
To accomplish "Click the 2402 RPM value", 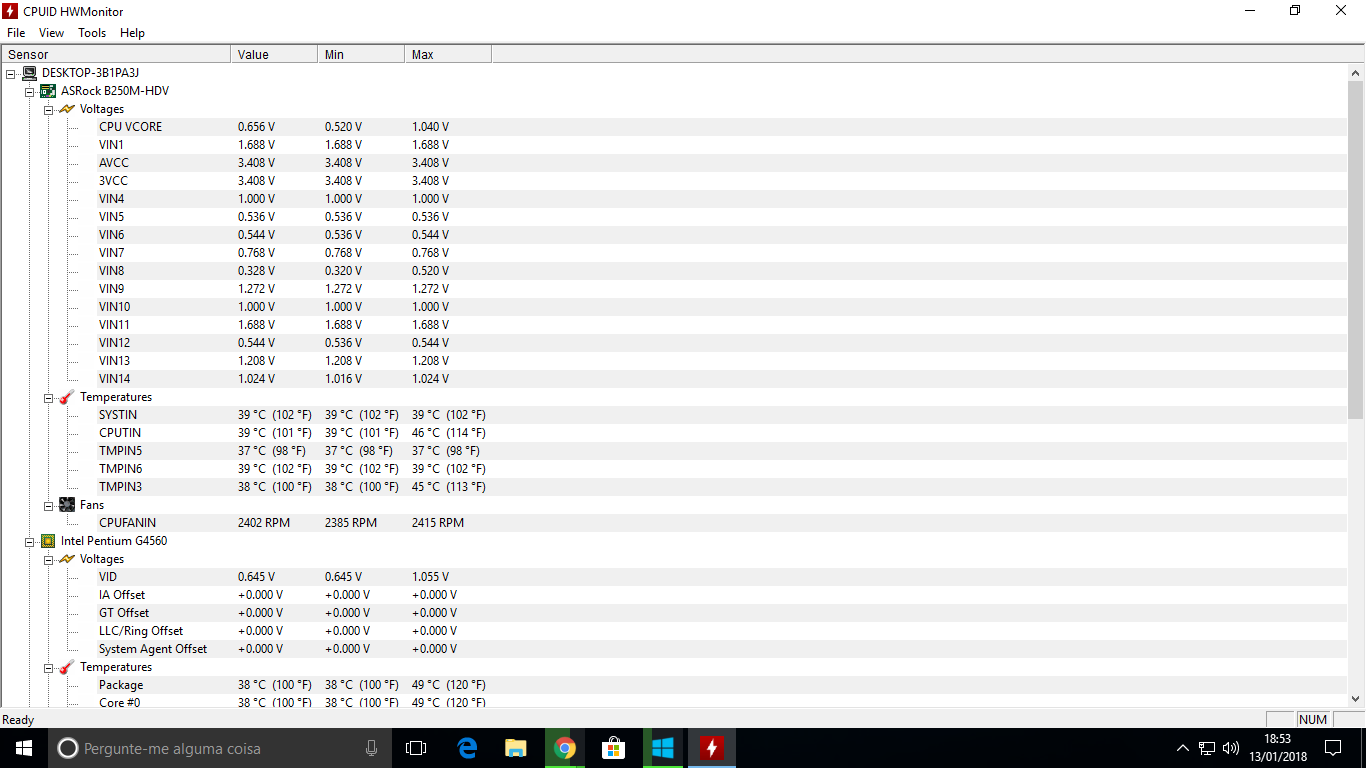I will (x=264, y=523).
